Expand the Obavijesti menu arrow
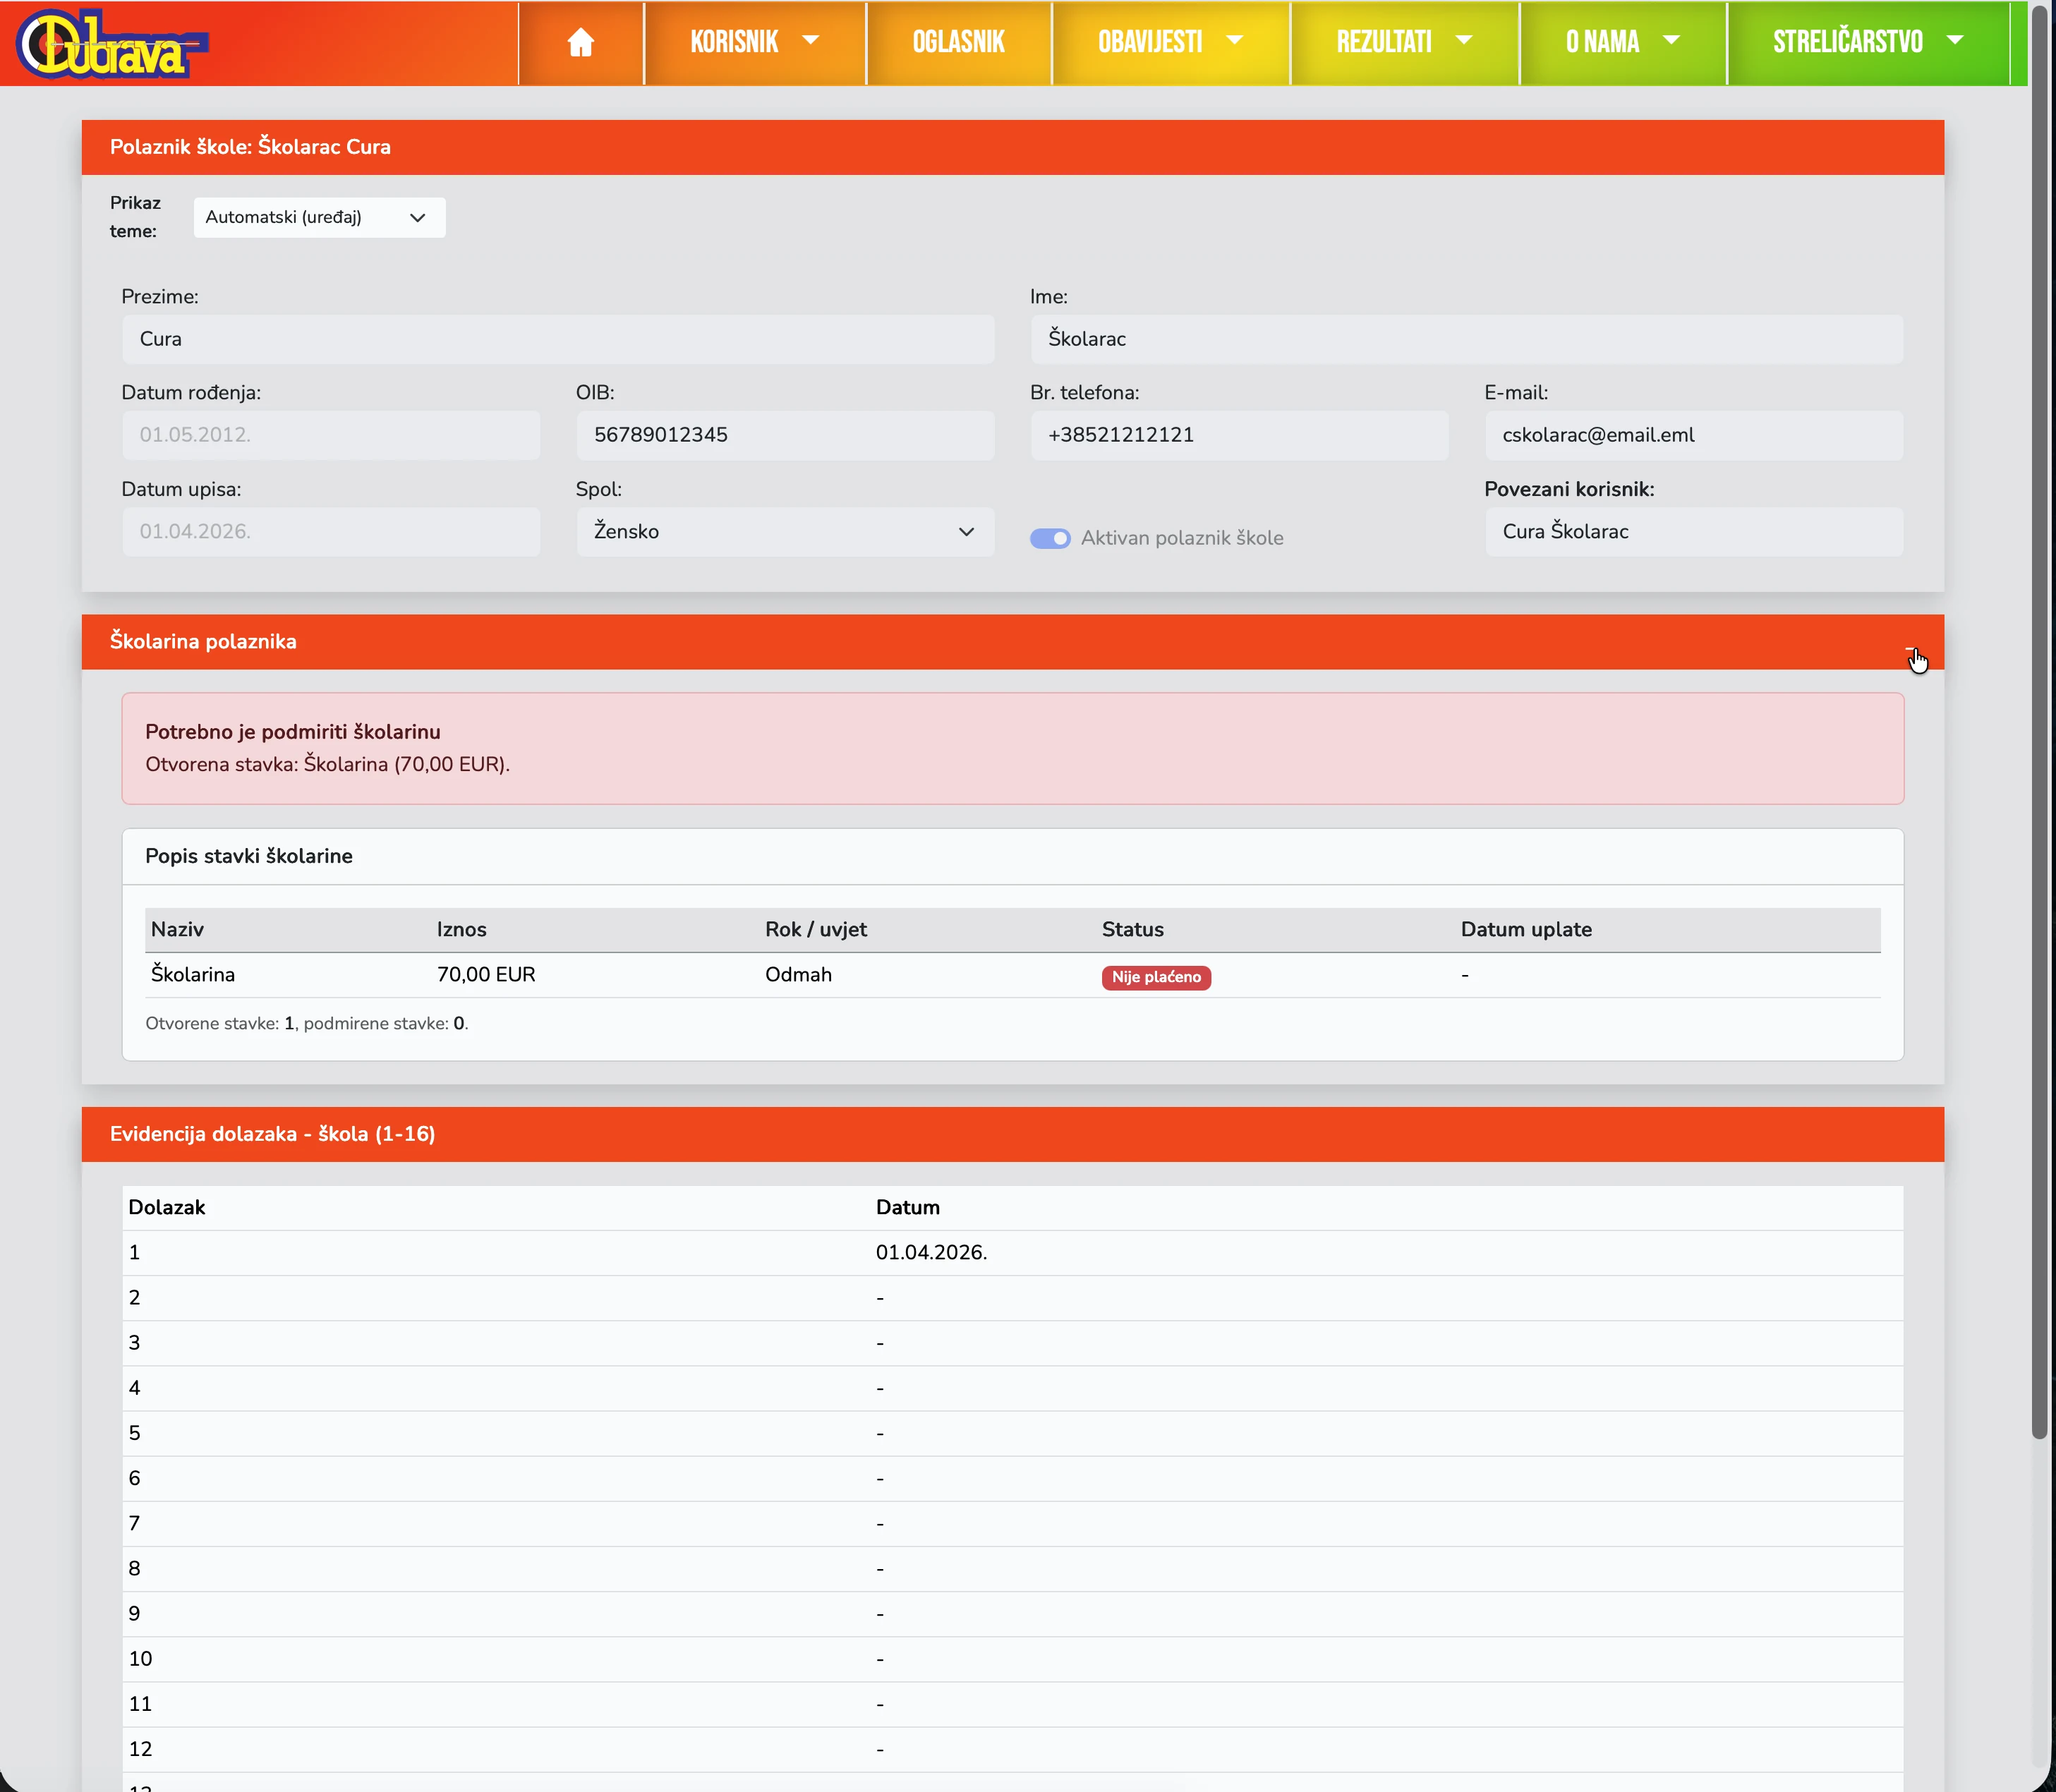This screenshot has width=2056, height=1792. (x=1234, y=40)
